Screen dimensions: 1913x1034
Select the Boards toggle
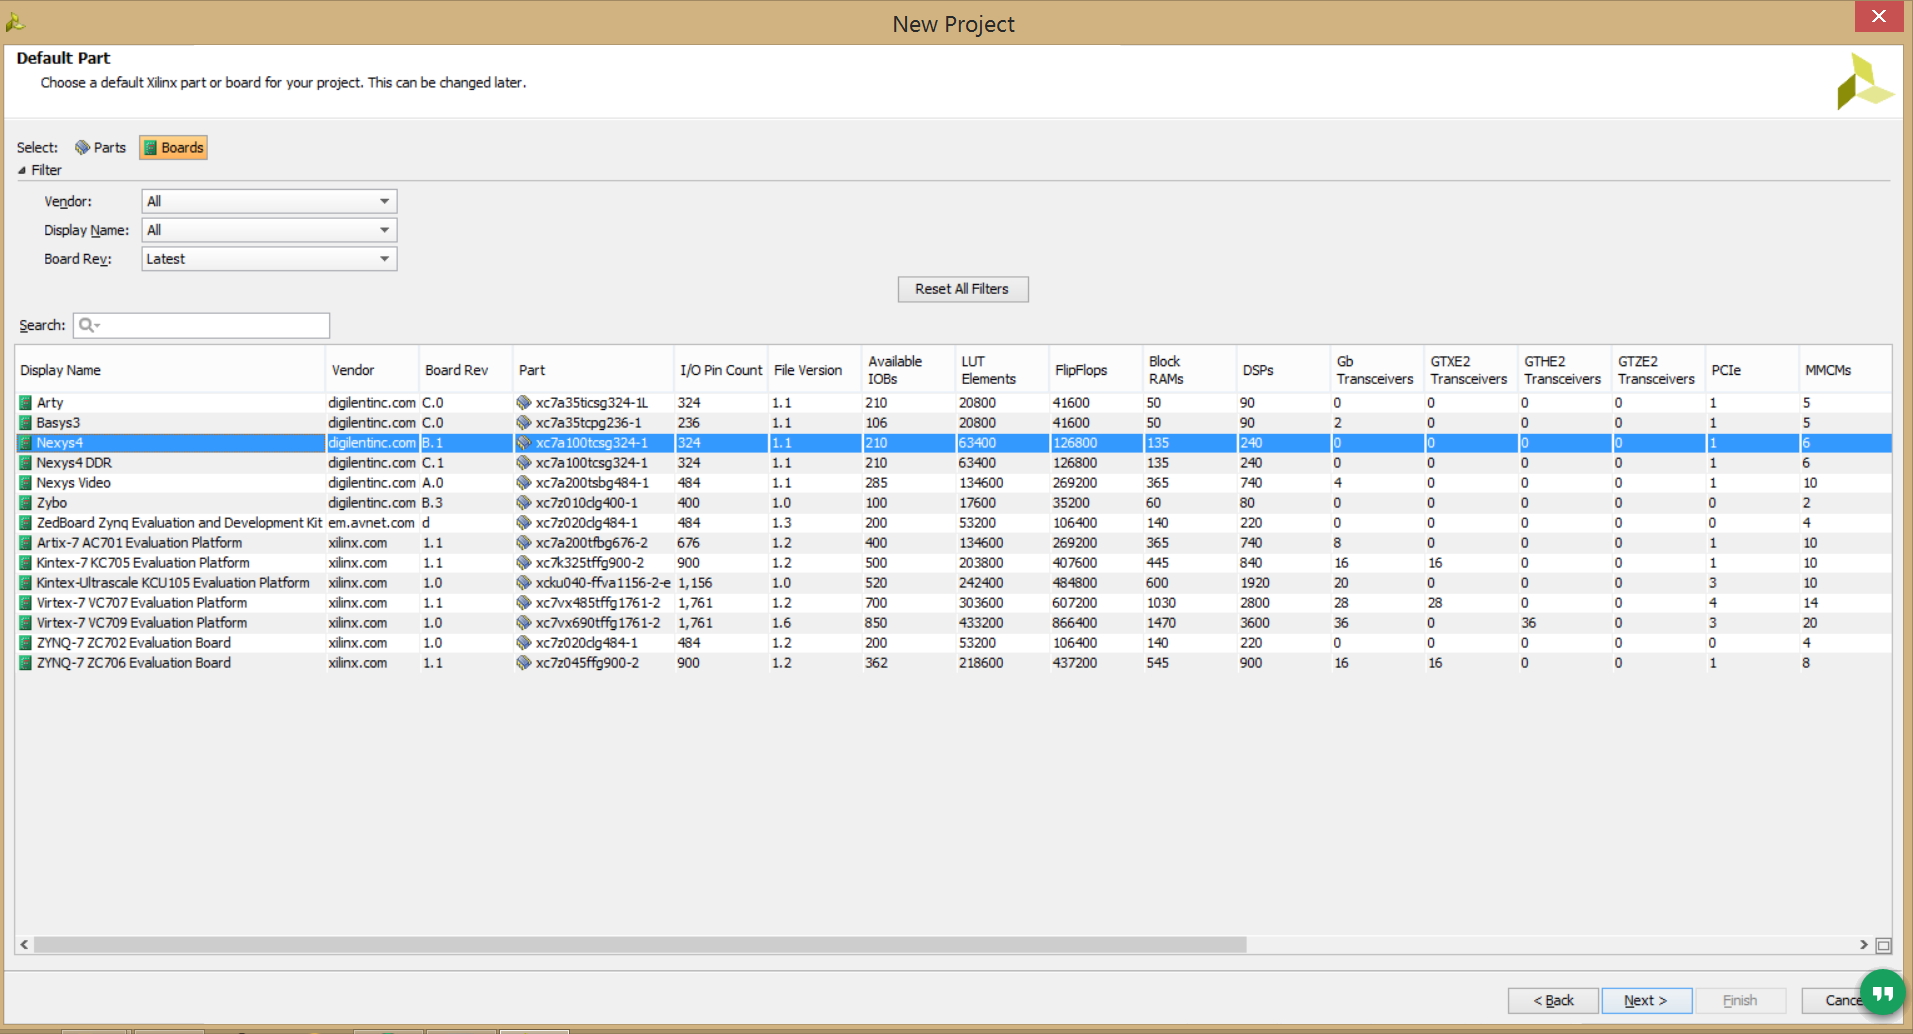click(x=173, y=148)
